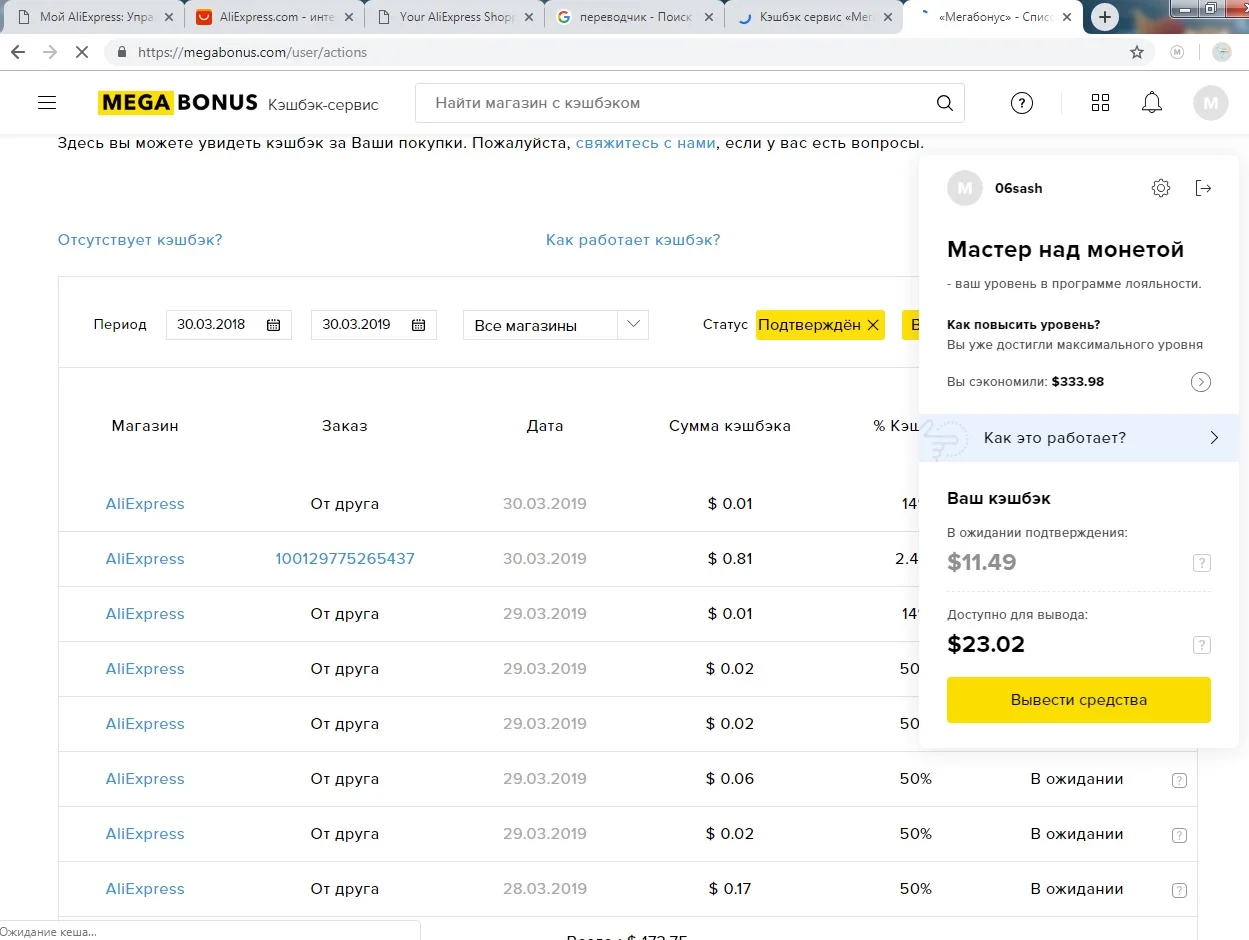Viewport: 1249px width, 940px height.
Task: Click pending balance $11.49
Action: 982,562
